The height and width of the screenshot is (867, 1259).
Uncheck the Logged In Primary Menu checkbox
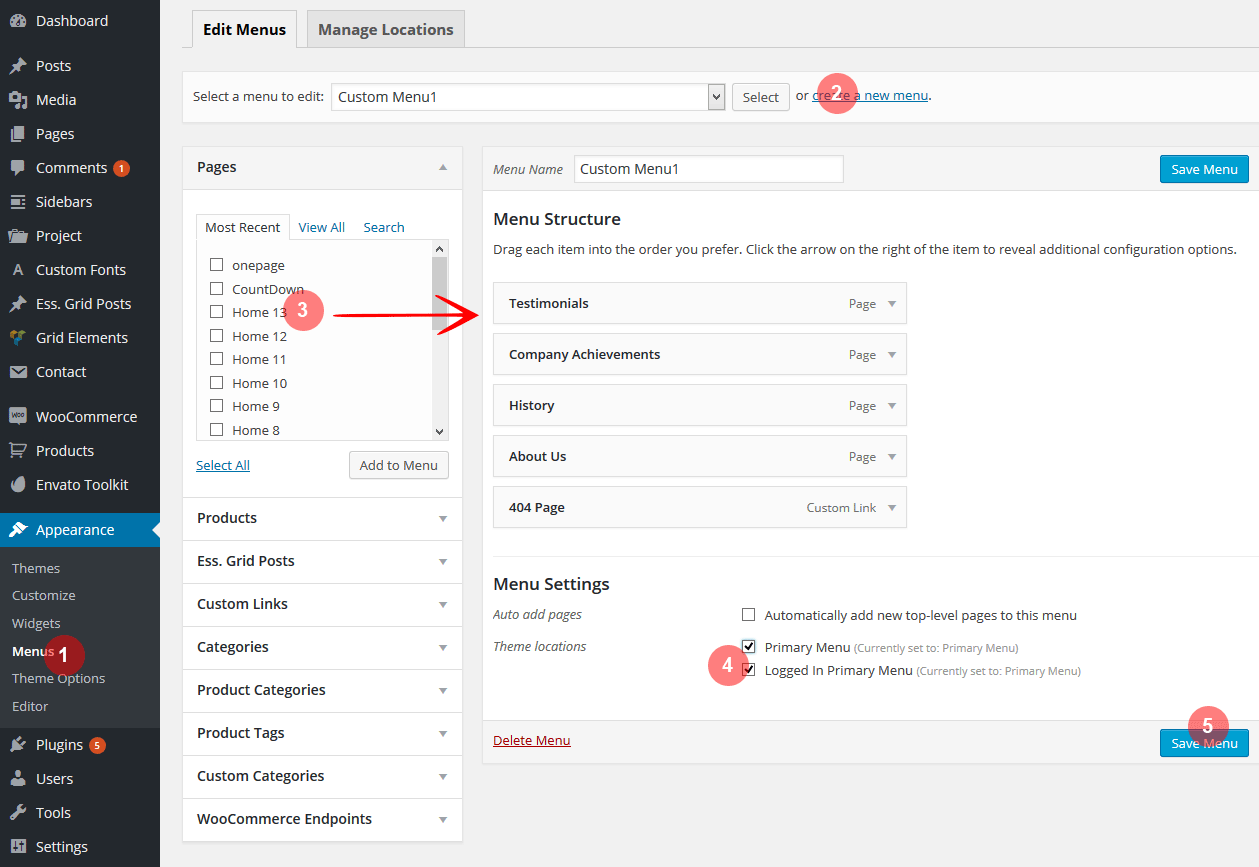click(748, 670)
